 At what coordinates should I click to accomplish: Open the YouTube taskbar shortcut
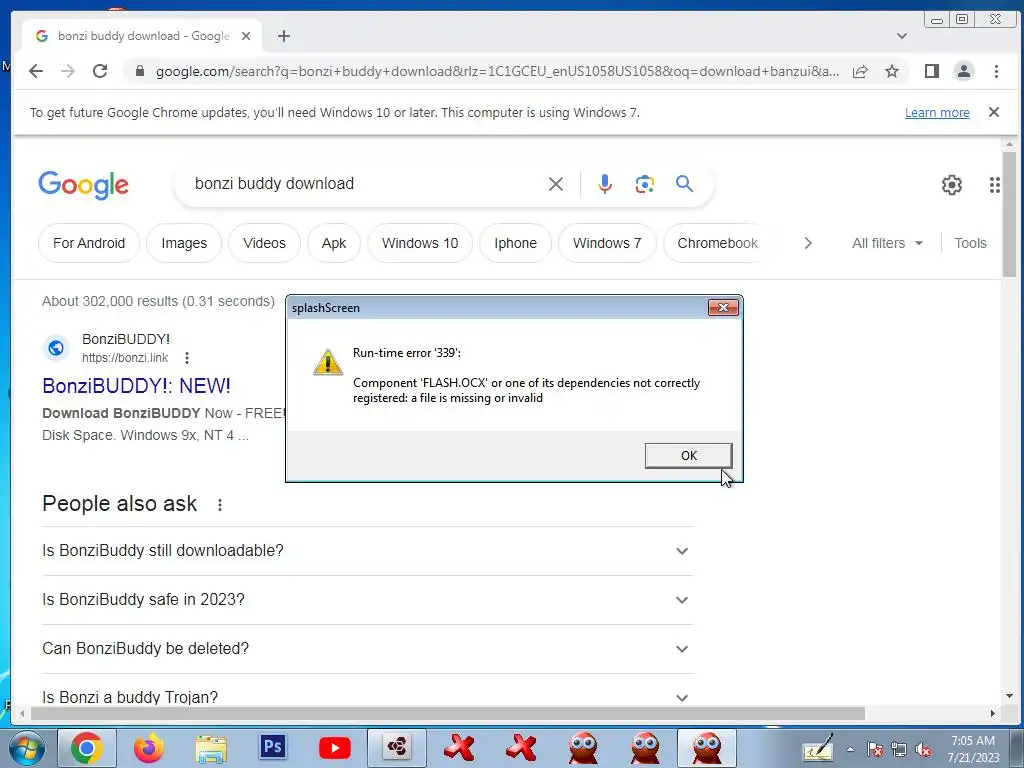335,748
